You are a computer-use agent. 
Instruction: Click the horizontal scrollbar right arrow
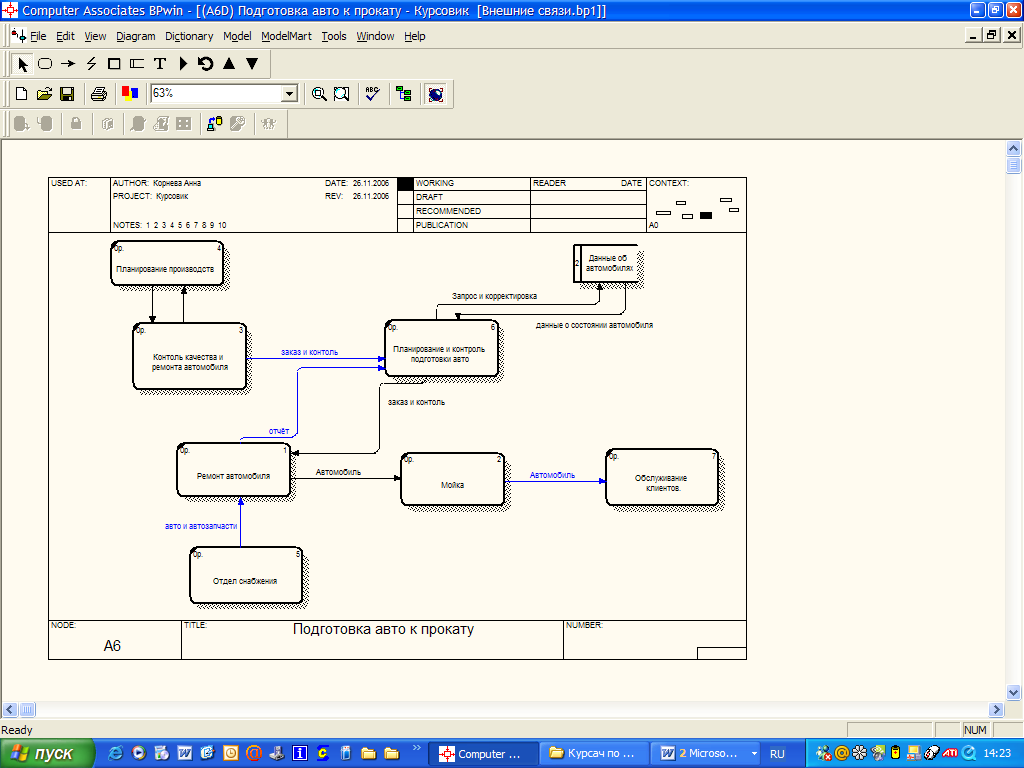[996, 709]
